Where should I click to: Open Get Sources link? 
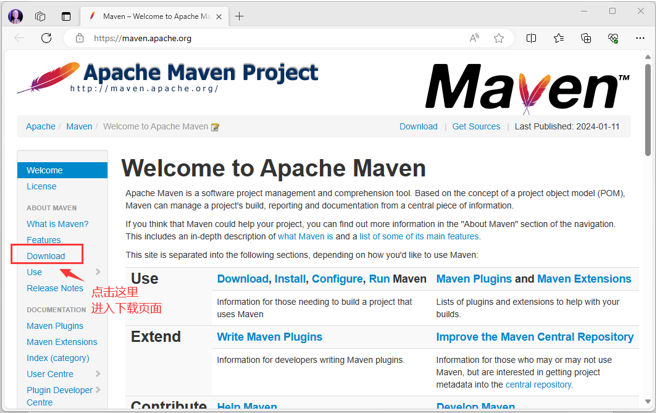476,126
